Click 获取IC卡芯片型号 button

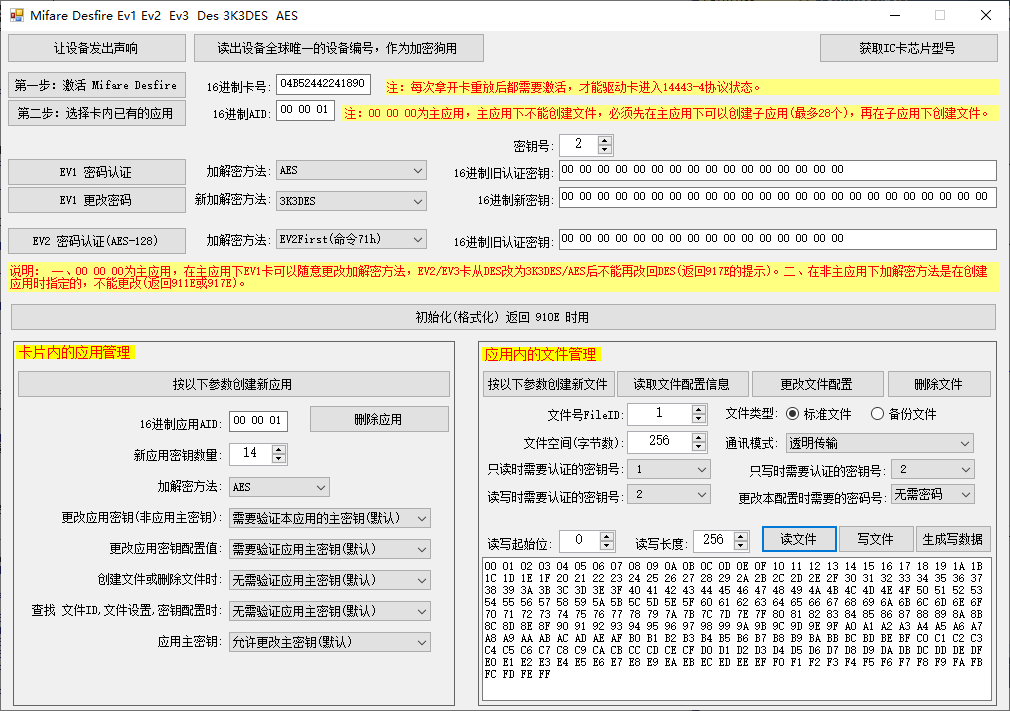click(x=908, y=48)
